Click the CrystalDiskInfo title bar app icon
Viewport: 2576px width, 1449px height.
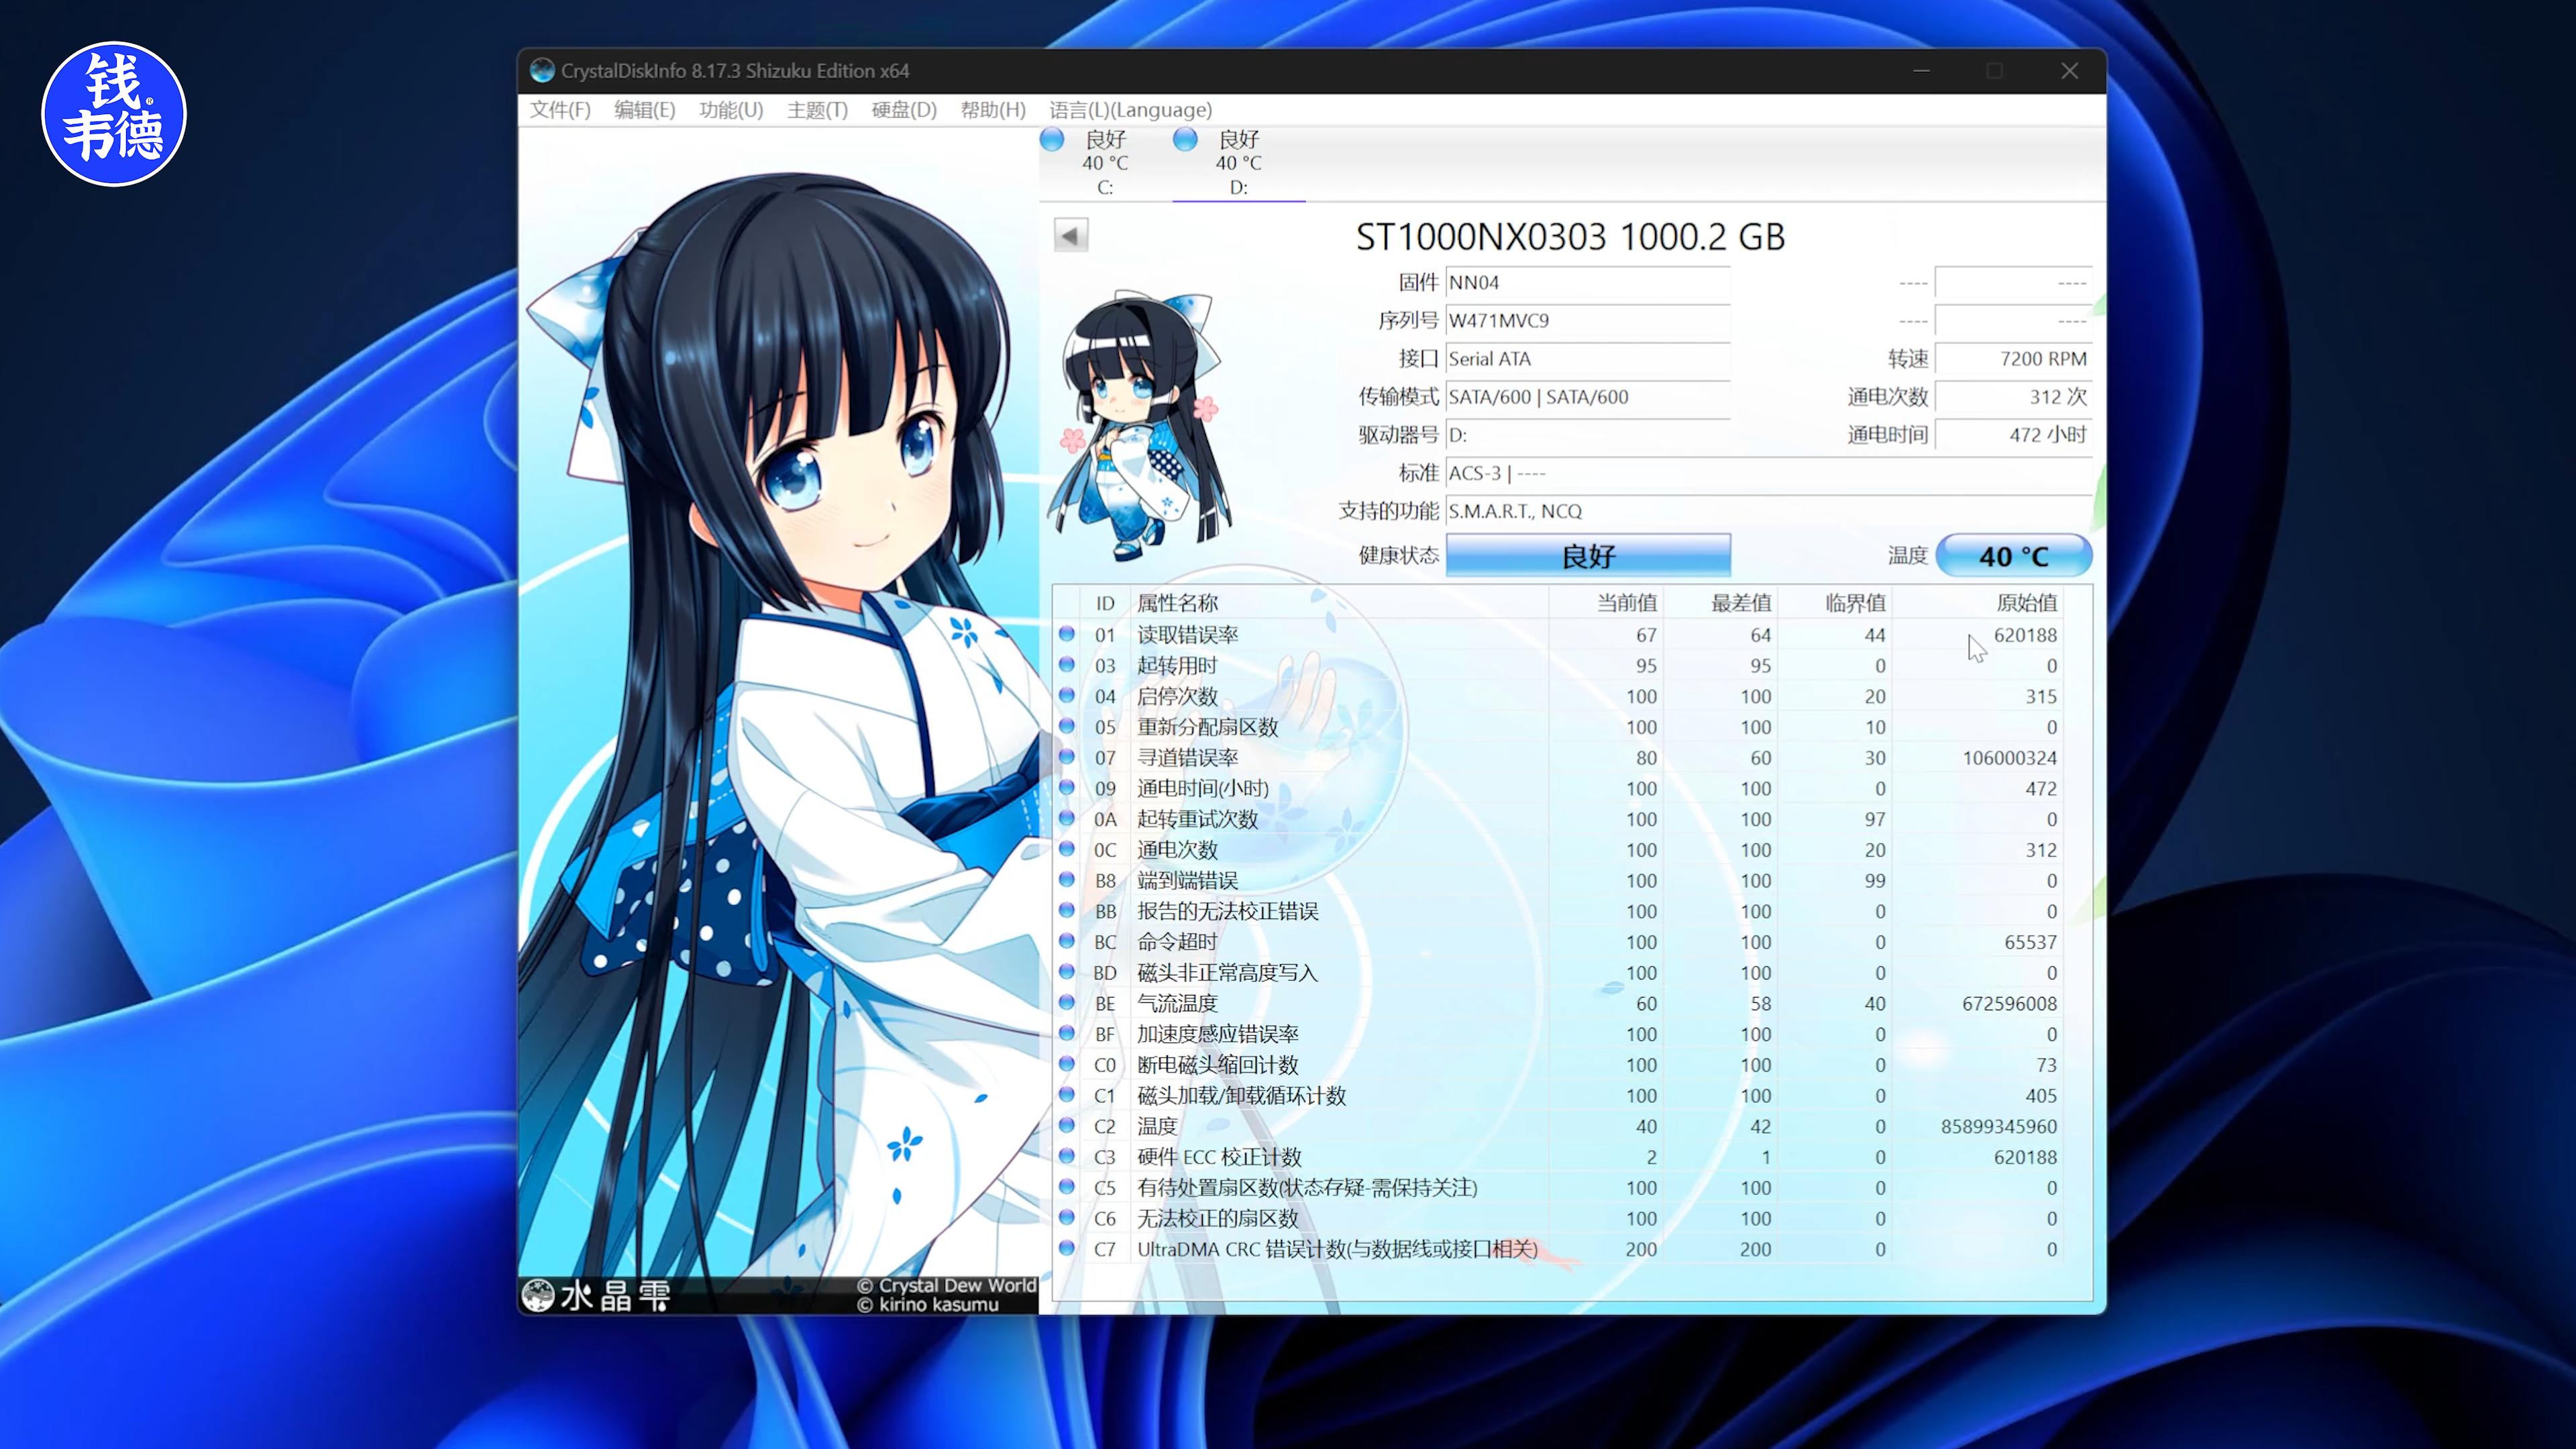pos(542,70)
